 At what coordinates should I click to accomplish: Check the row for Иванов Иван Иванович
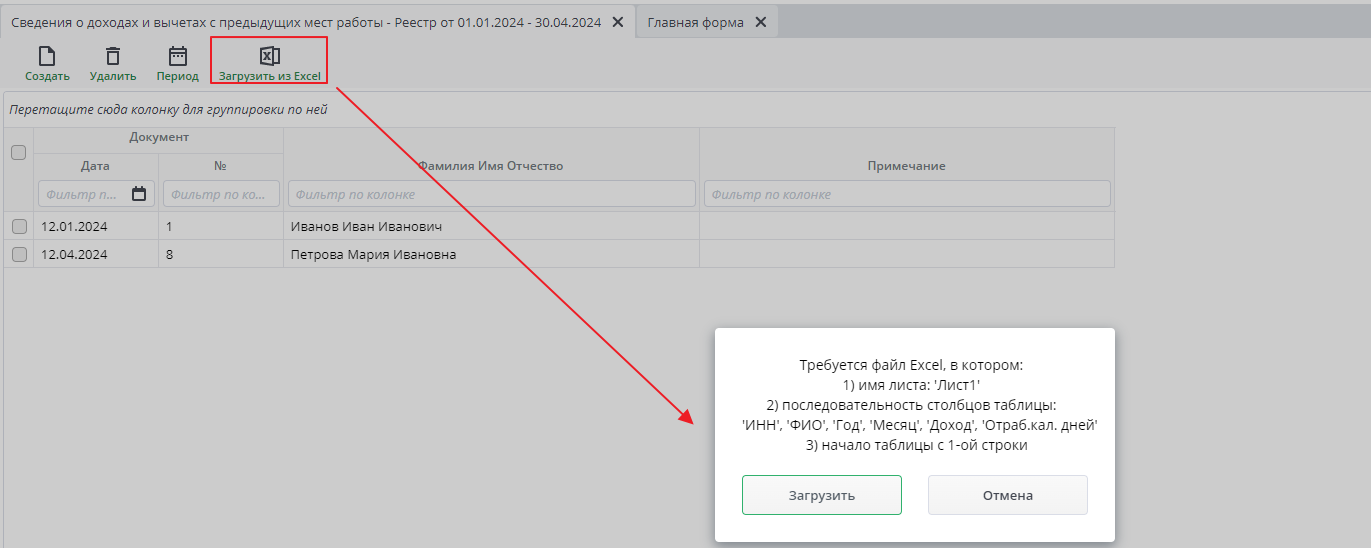[18, 227]
